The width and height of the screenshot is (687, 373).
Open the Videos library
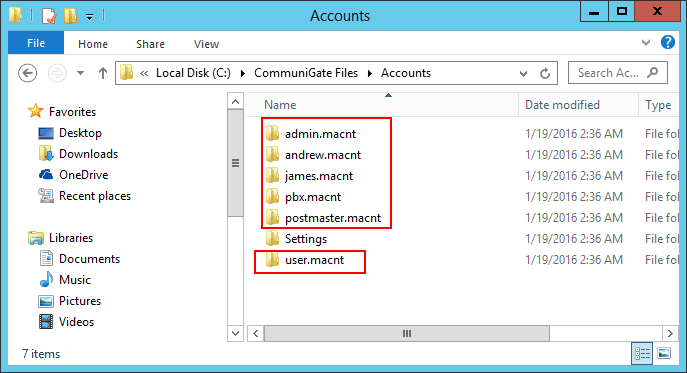point(76,322)
